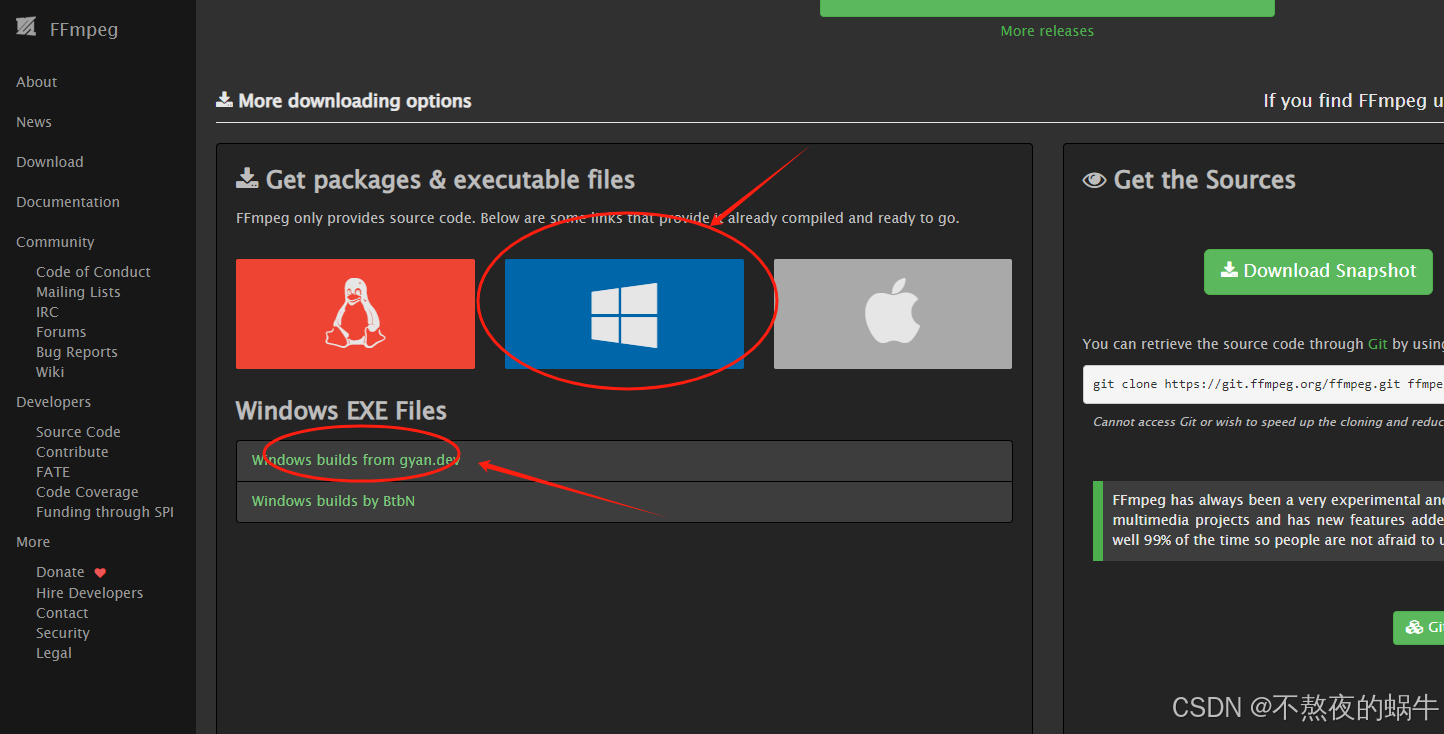Screen dimensions: 1444x734
Task: Select the Windows logo package tile
Action: [624, 314]
